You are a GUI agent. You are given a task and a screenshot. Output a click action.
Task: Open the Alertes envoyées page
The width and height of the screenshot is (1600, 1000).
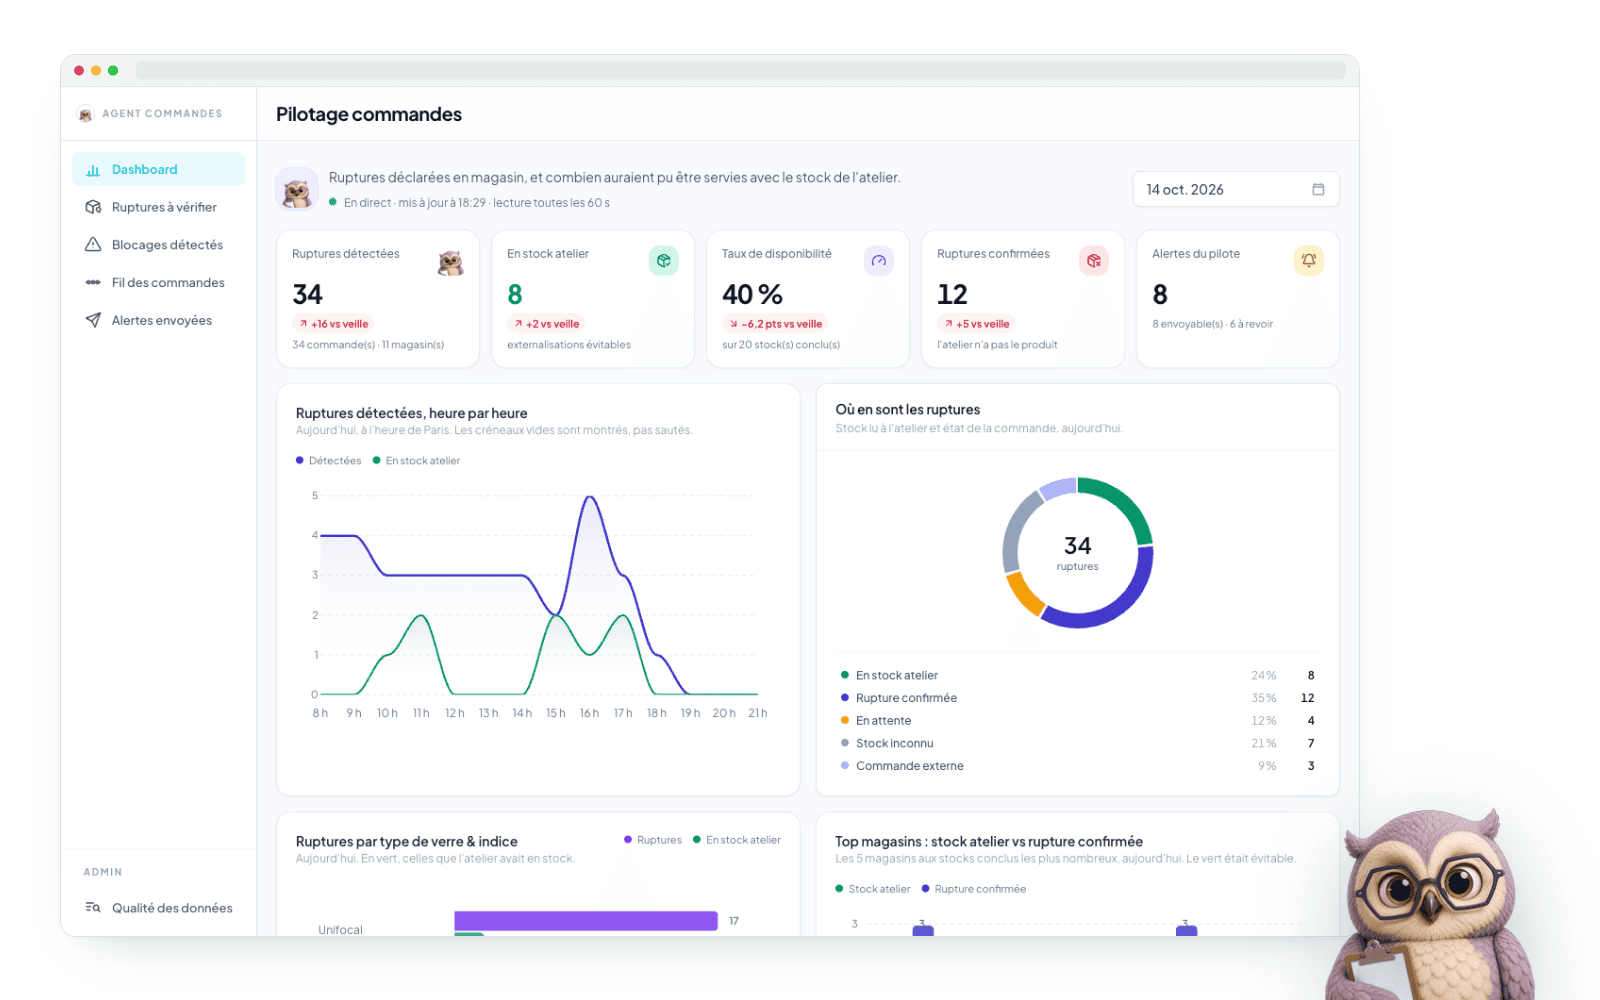tap(158, 320)
